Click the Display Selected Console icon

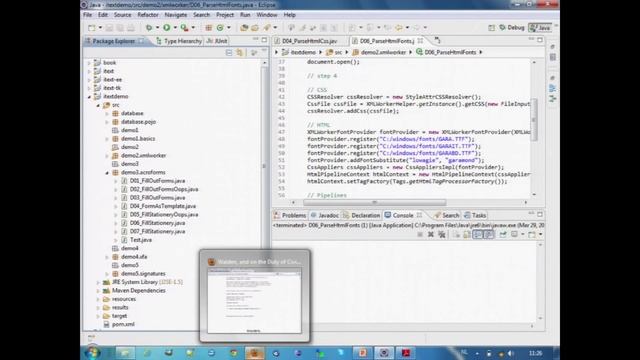click(x=514, y=234)
